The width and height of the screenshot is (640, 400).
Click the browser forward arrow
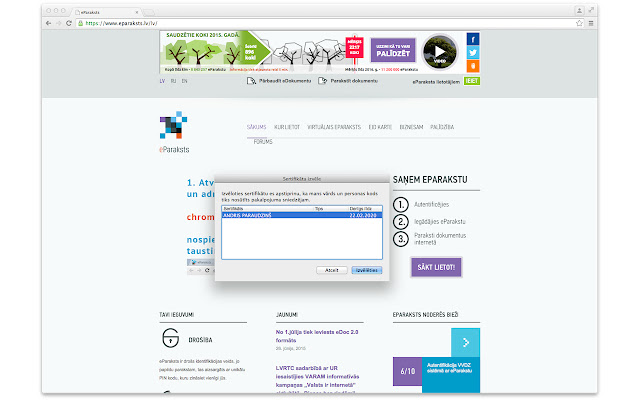[x=59, y=23]
